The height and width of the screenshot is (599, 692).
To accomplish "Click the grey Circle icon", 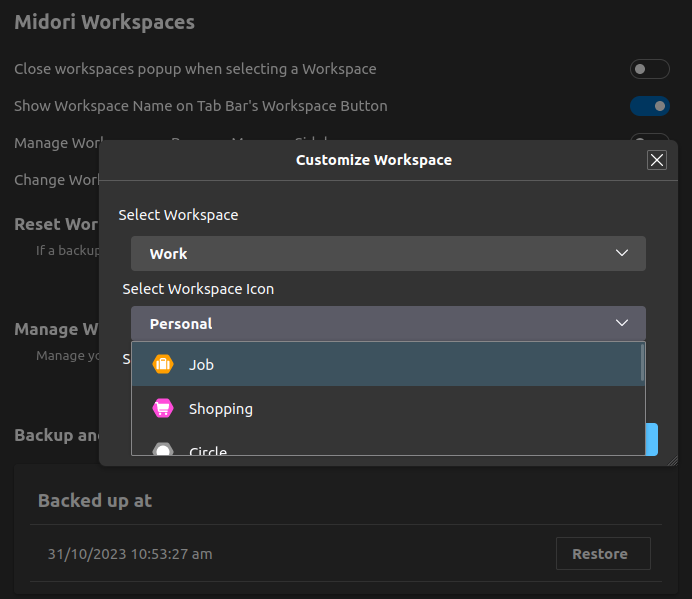I will pos(163,449).
